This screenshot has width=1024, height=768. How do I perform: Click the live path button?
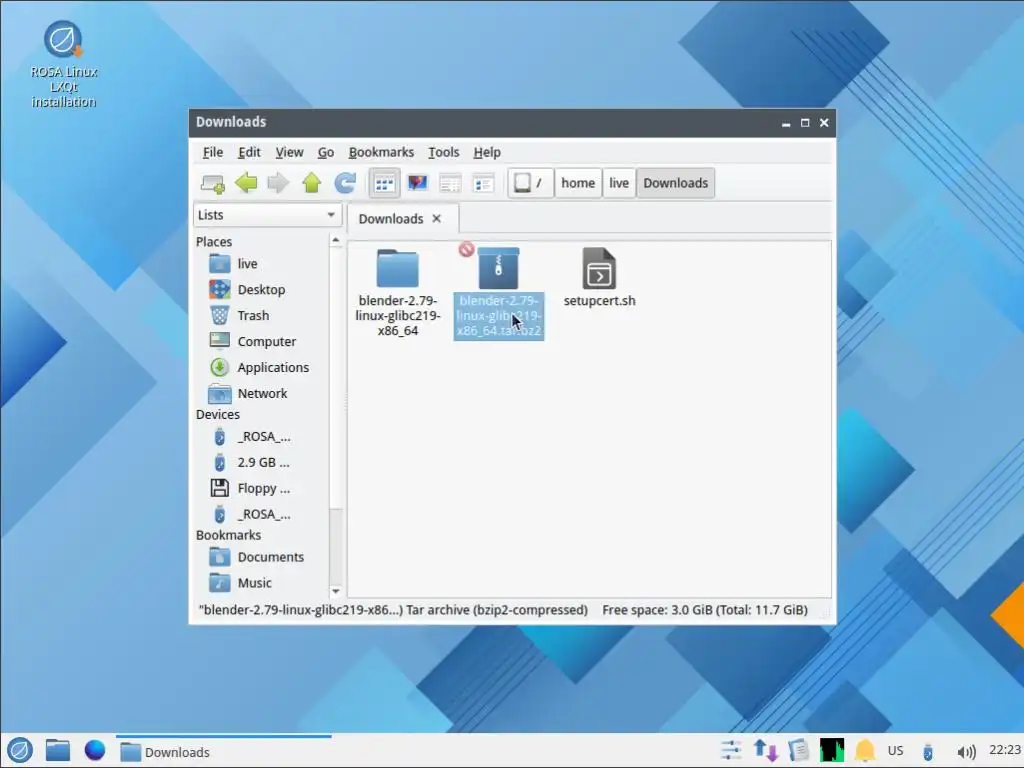[618, 183]
